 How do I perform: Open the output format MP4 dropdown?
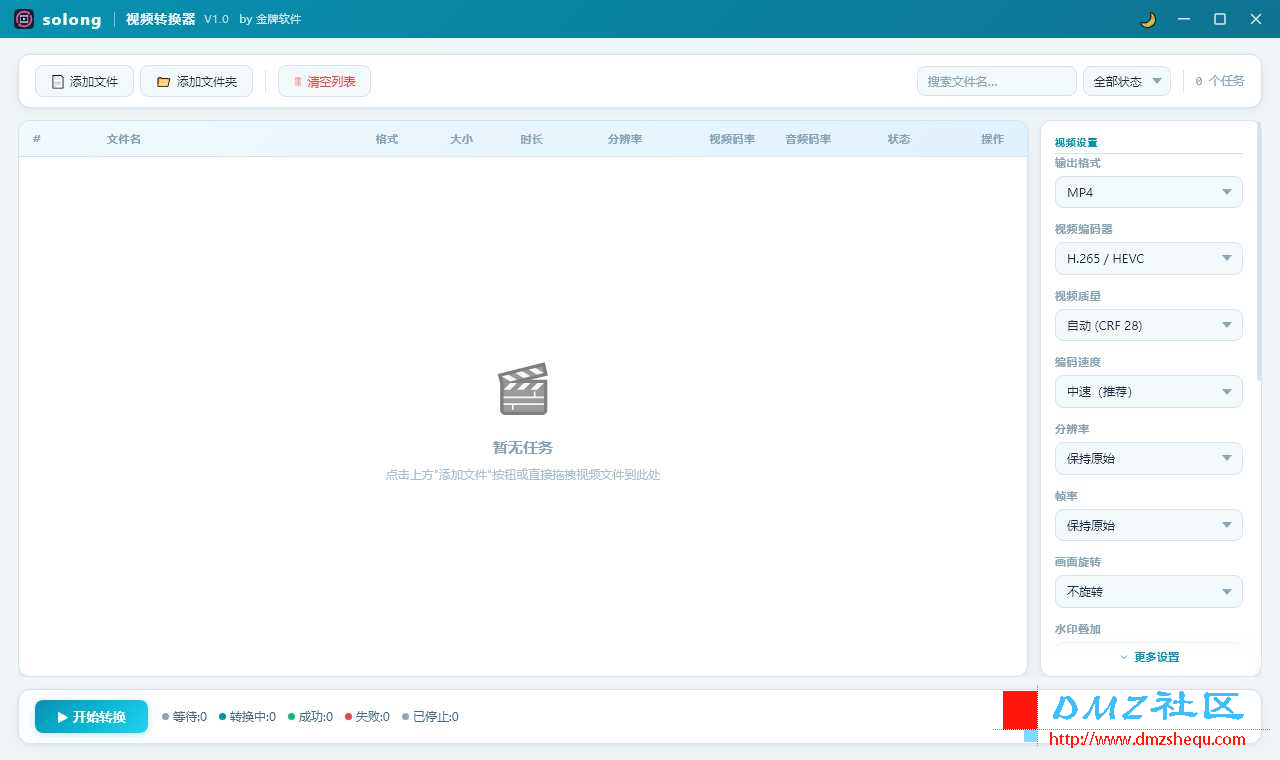tap(1148, 192)
